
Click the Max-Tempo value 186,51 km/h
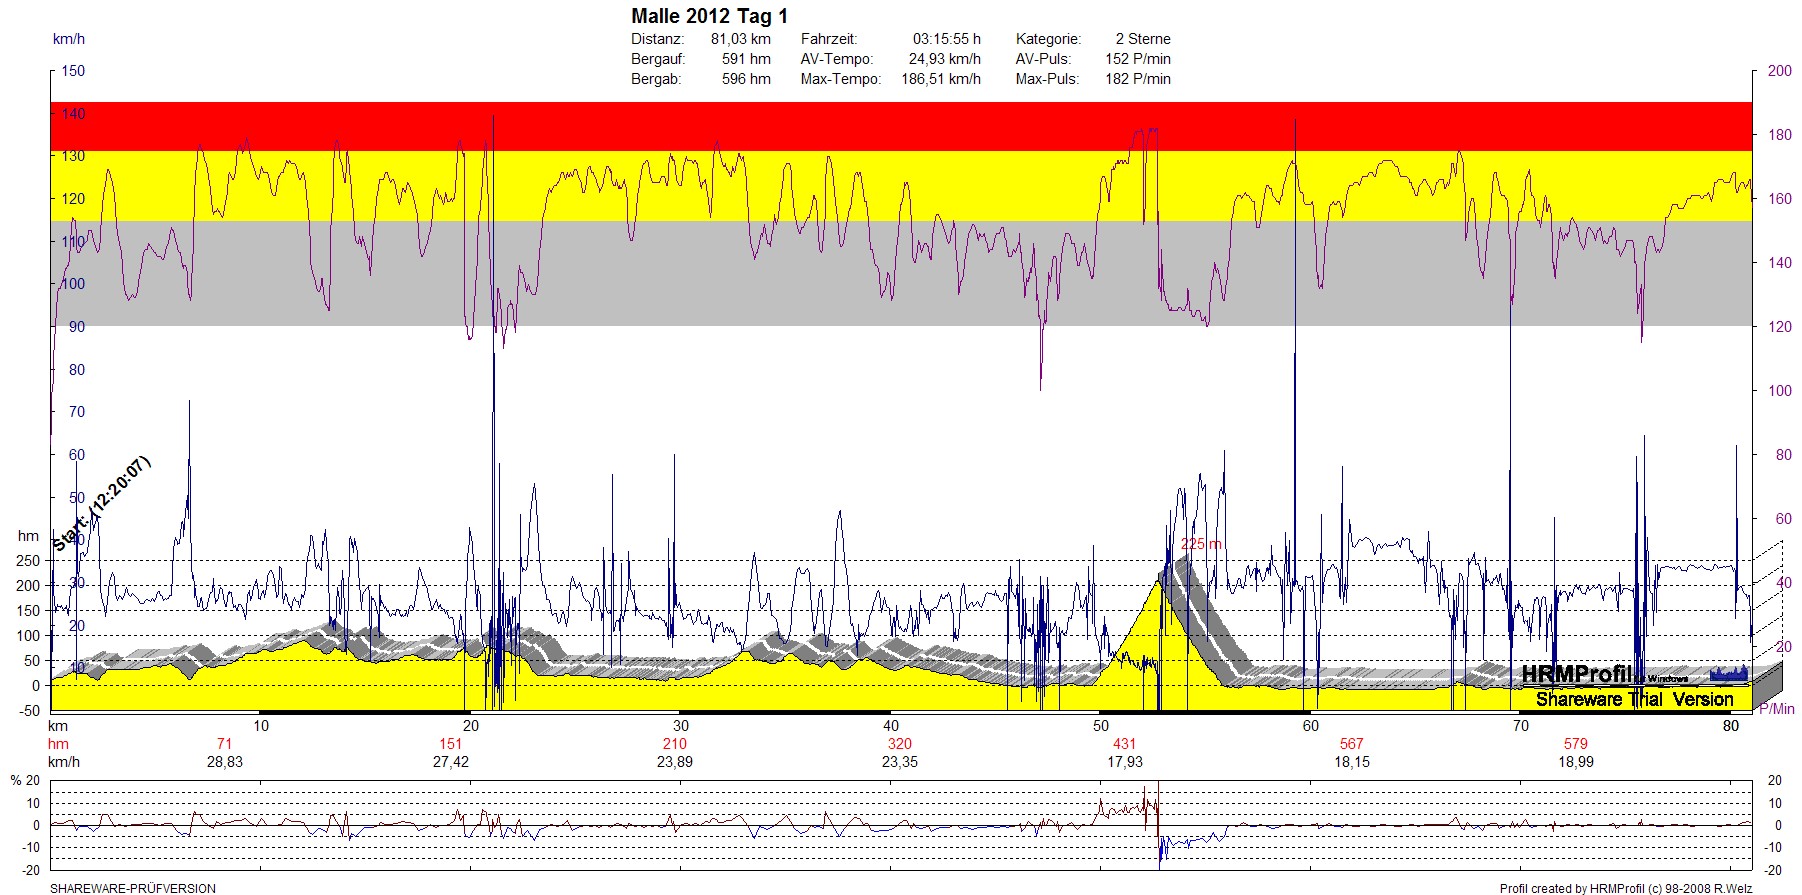pyautogui.click(x=940, y=79)
